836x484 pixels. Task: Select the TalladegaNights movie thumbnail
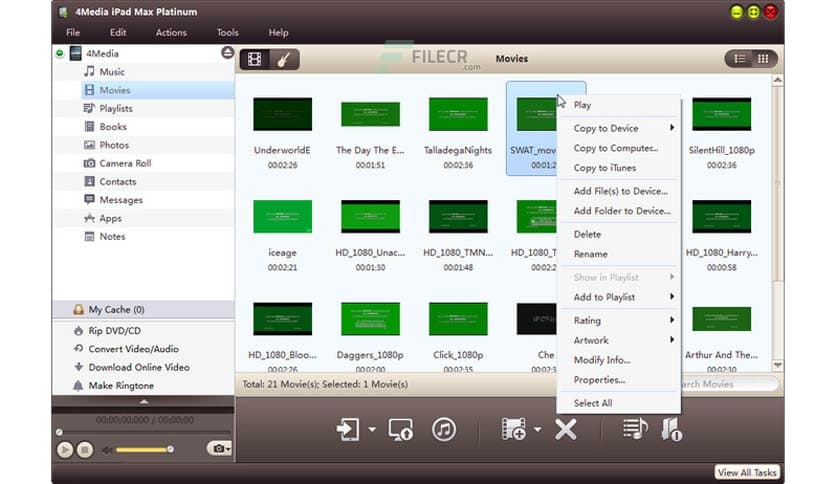[458, 114]
